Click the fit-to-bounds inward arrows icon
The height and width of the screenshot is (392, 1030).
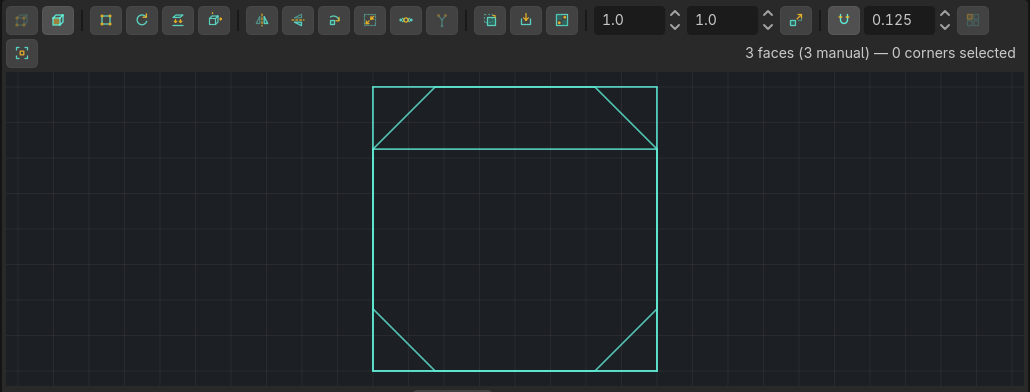point(370,20)
